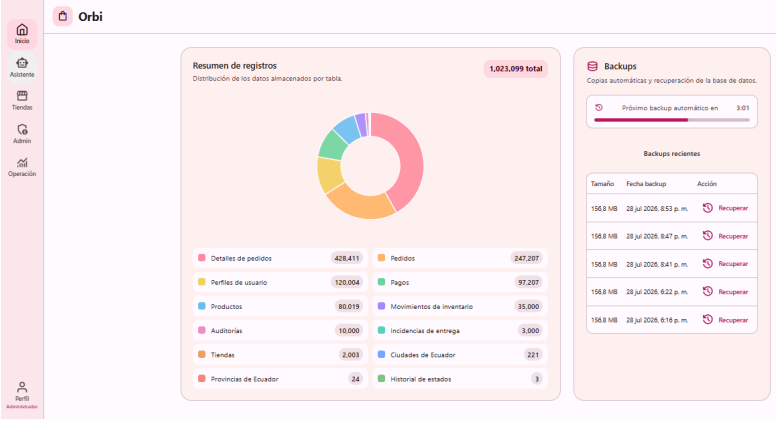Click the 120,004 count value
Viewport: 776px width, 423px height.
[x=346, y=282]
